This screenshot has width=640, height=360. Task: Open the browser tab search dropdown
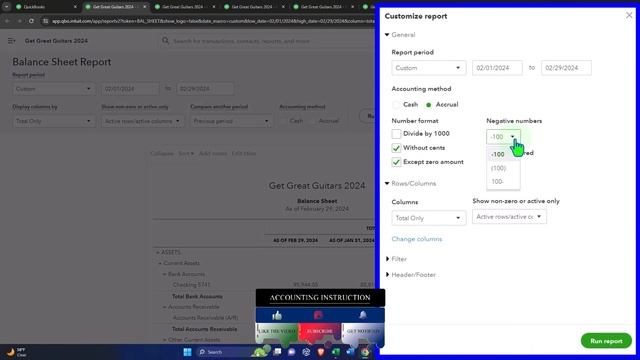point(7,7)
